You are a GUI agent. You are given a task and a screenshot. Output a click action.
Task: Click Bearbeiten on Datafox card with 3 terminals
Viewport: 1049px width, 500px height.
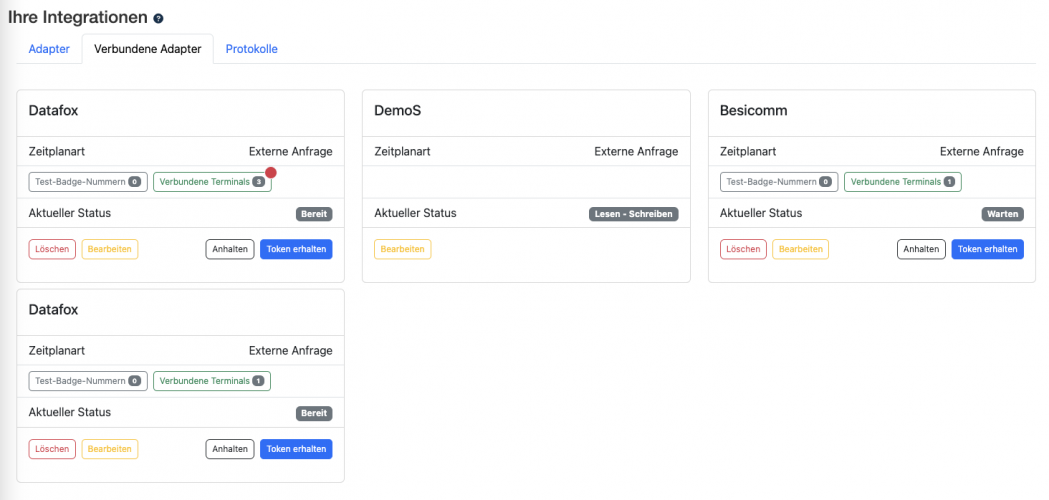pyautogui.click(x=110, y=249)
